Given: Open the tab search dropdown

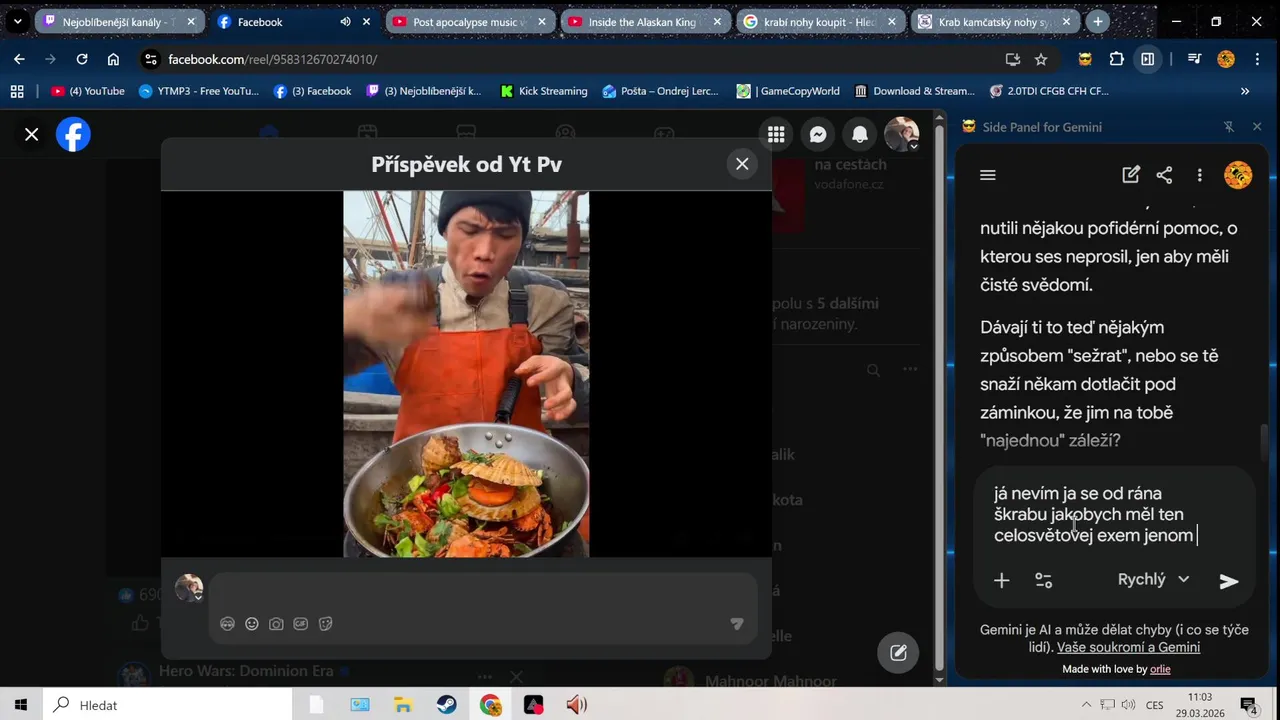Looking at the screenshot, I should click(x=17, y=21).
